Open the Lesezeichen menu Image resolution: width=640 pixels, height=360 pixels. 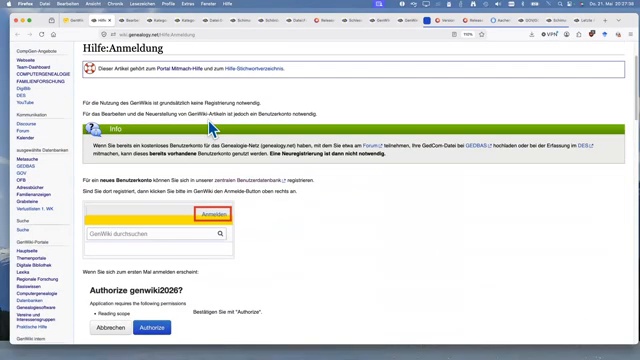tap(142, 4)
